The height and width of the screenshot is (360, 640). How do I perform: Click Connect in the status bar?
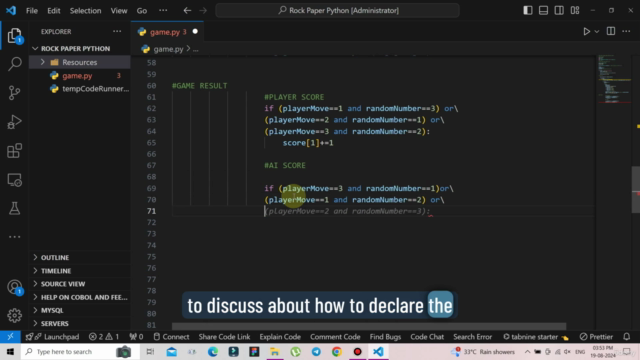(171, 337)
